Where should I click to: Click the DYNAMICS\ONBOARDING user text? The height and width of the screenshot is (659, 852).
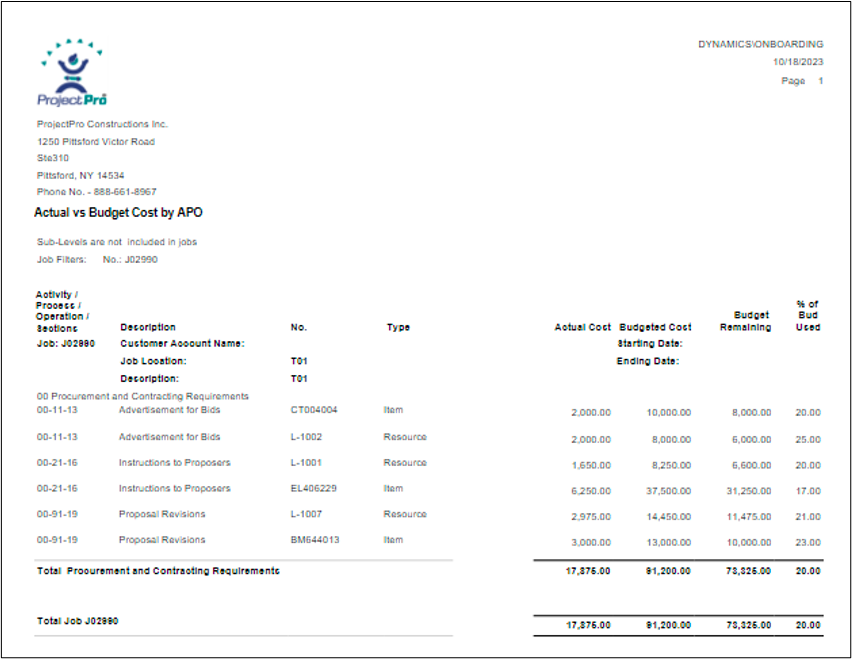(x=760, y=44)
